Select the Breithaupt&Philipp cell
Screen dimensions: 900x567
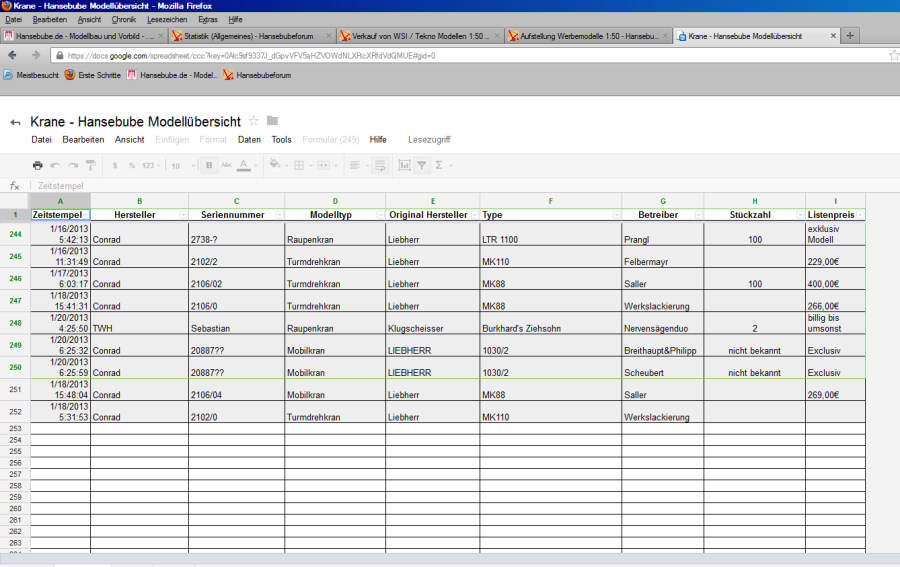662,345
